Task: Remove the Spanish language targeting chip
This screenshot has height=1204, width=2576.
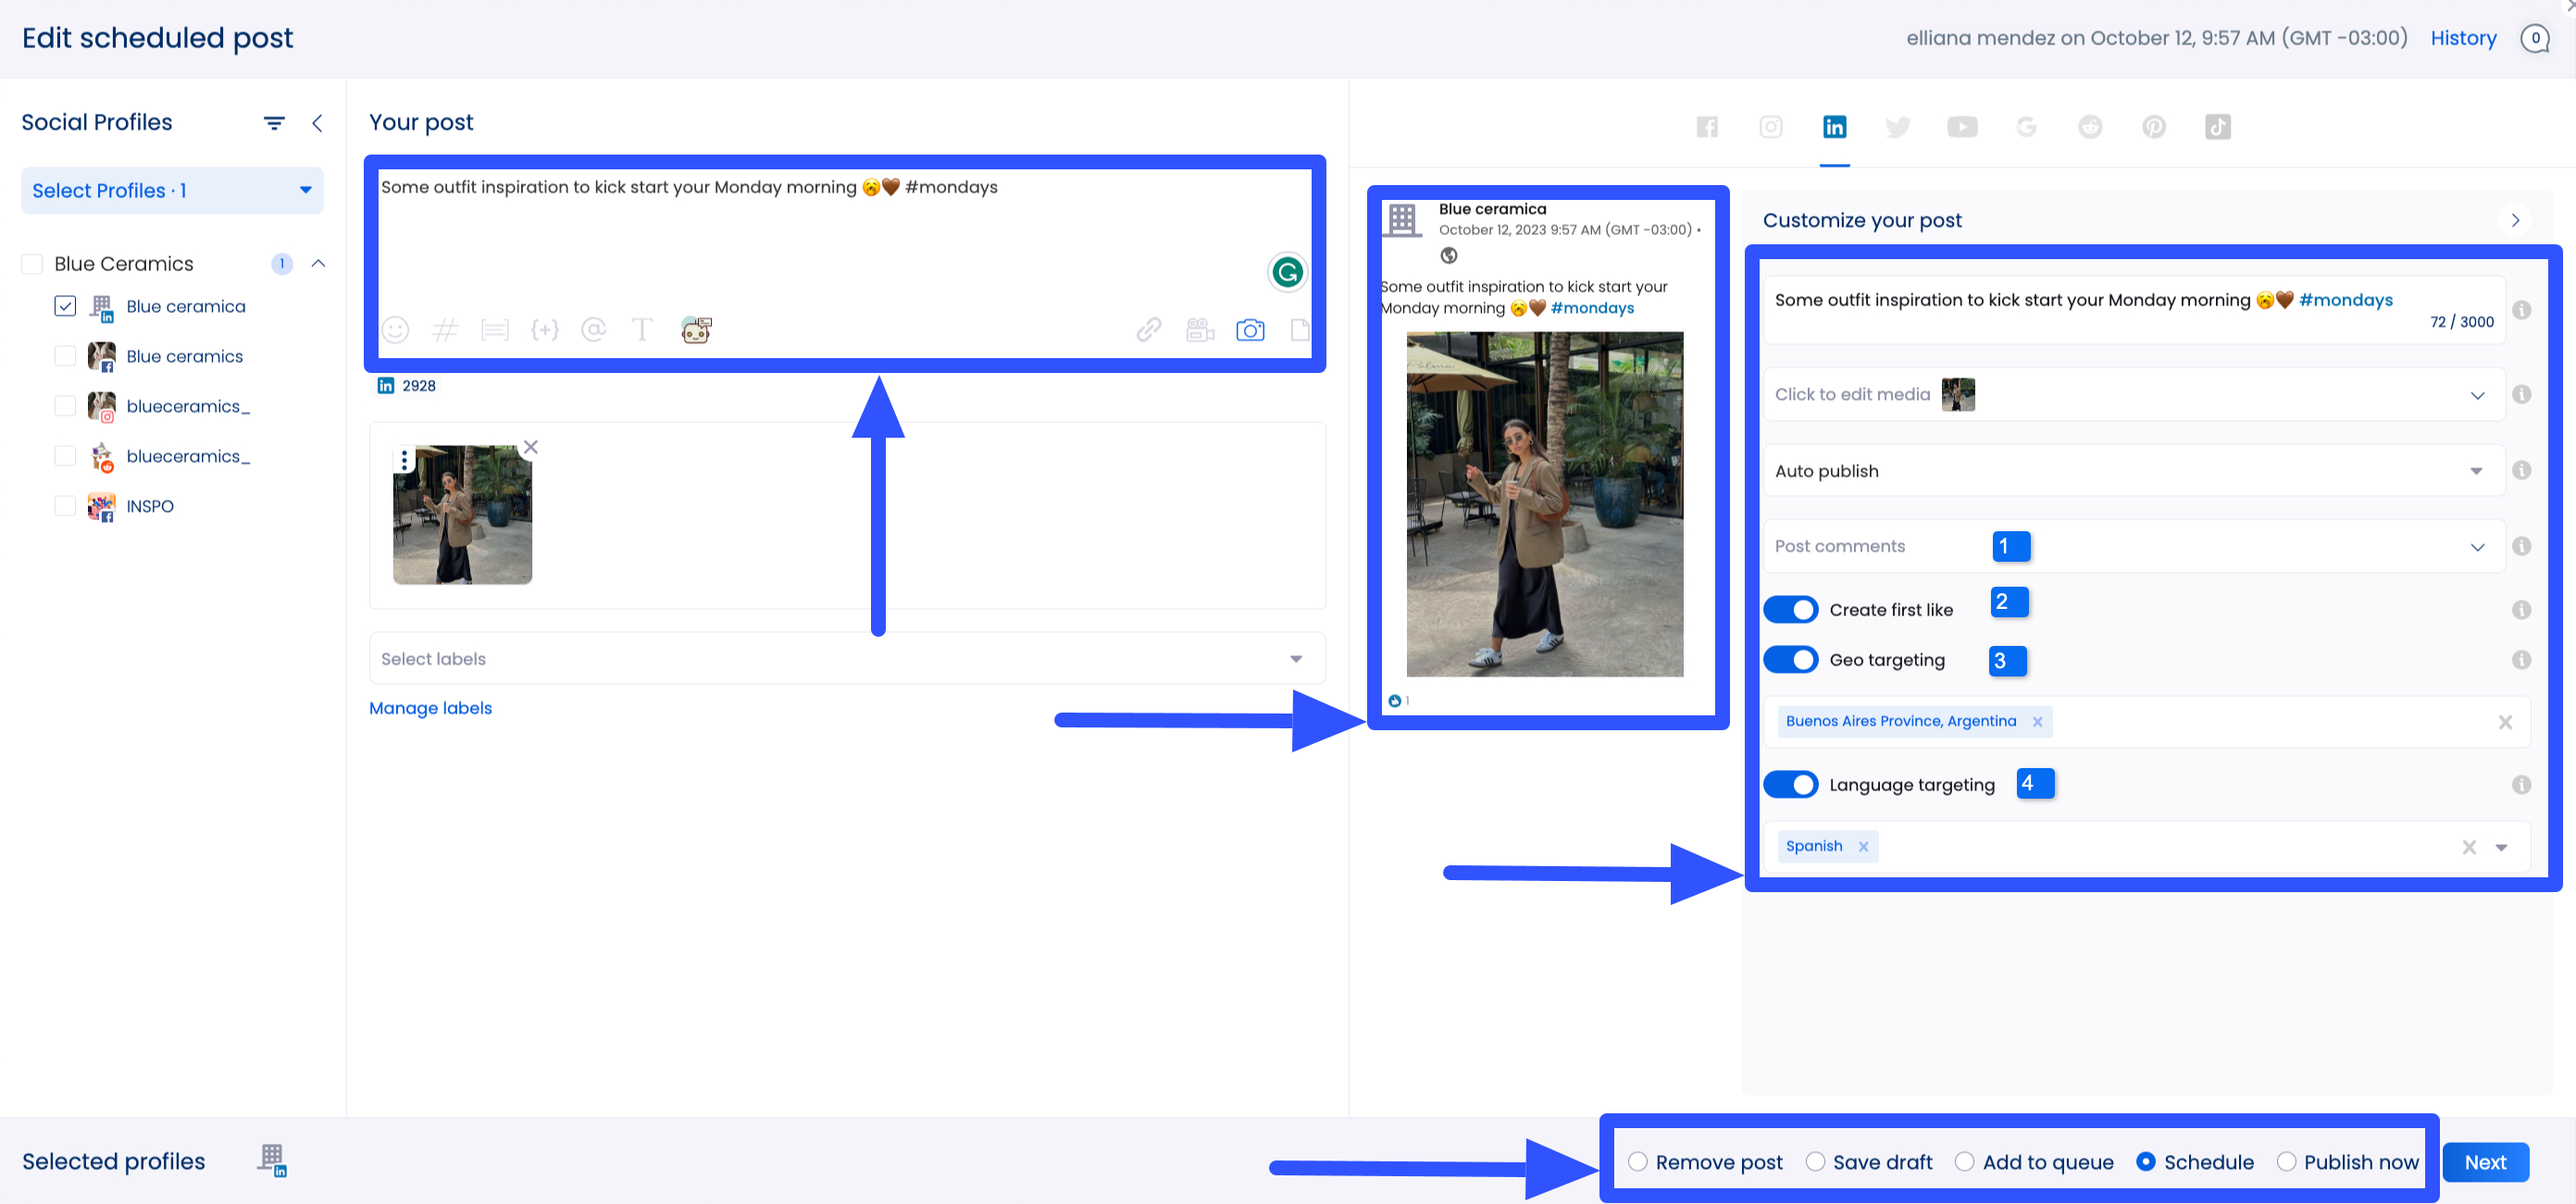Action: [1862, 846]
